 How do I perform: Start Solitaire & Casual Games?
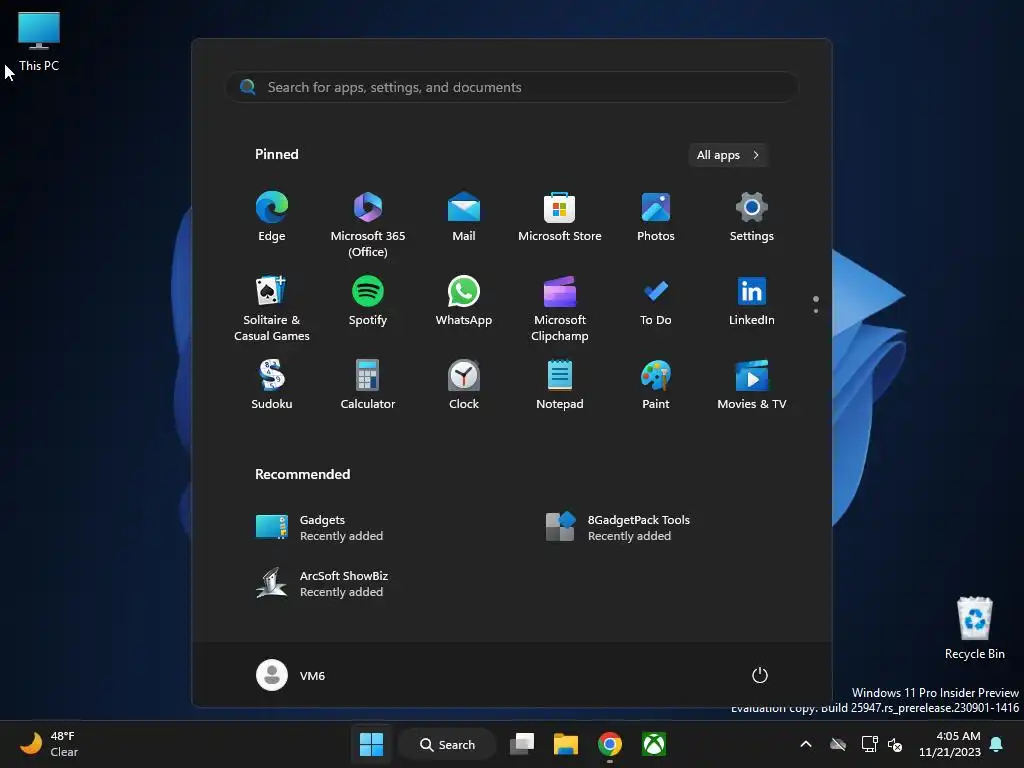(x=272, y=308)
